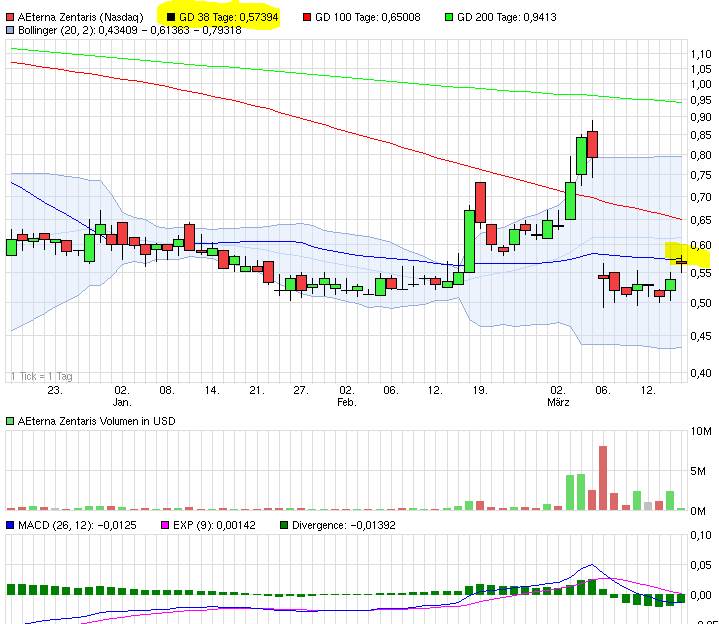Click the '02. Jan.' date axis label
The width and height of the screenshot is (719, 624).
[122, 396]
